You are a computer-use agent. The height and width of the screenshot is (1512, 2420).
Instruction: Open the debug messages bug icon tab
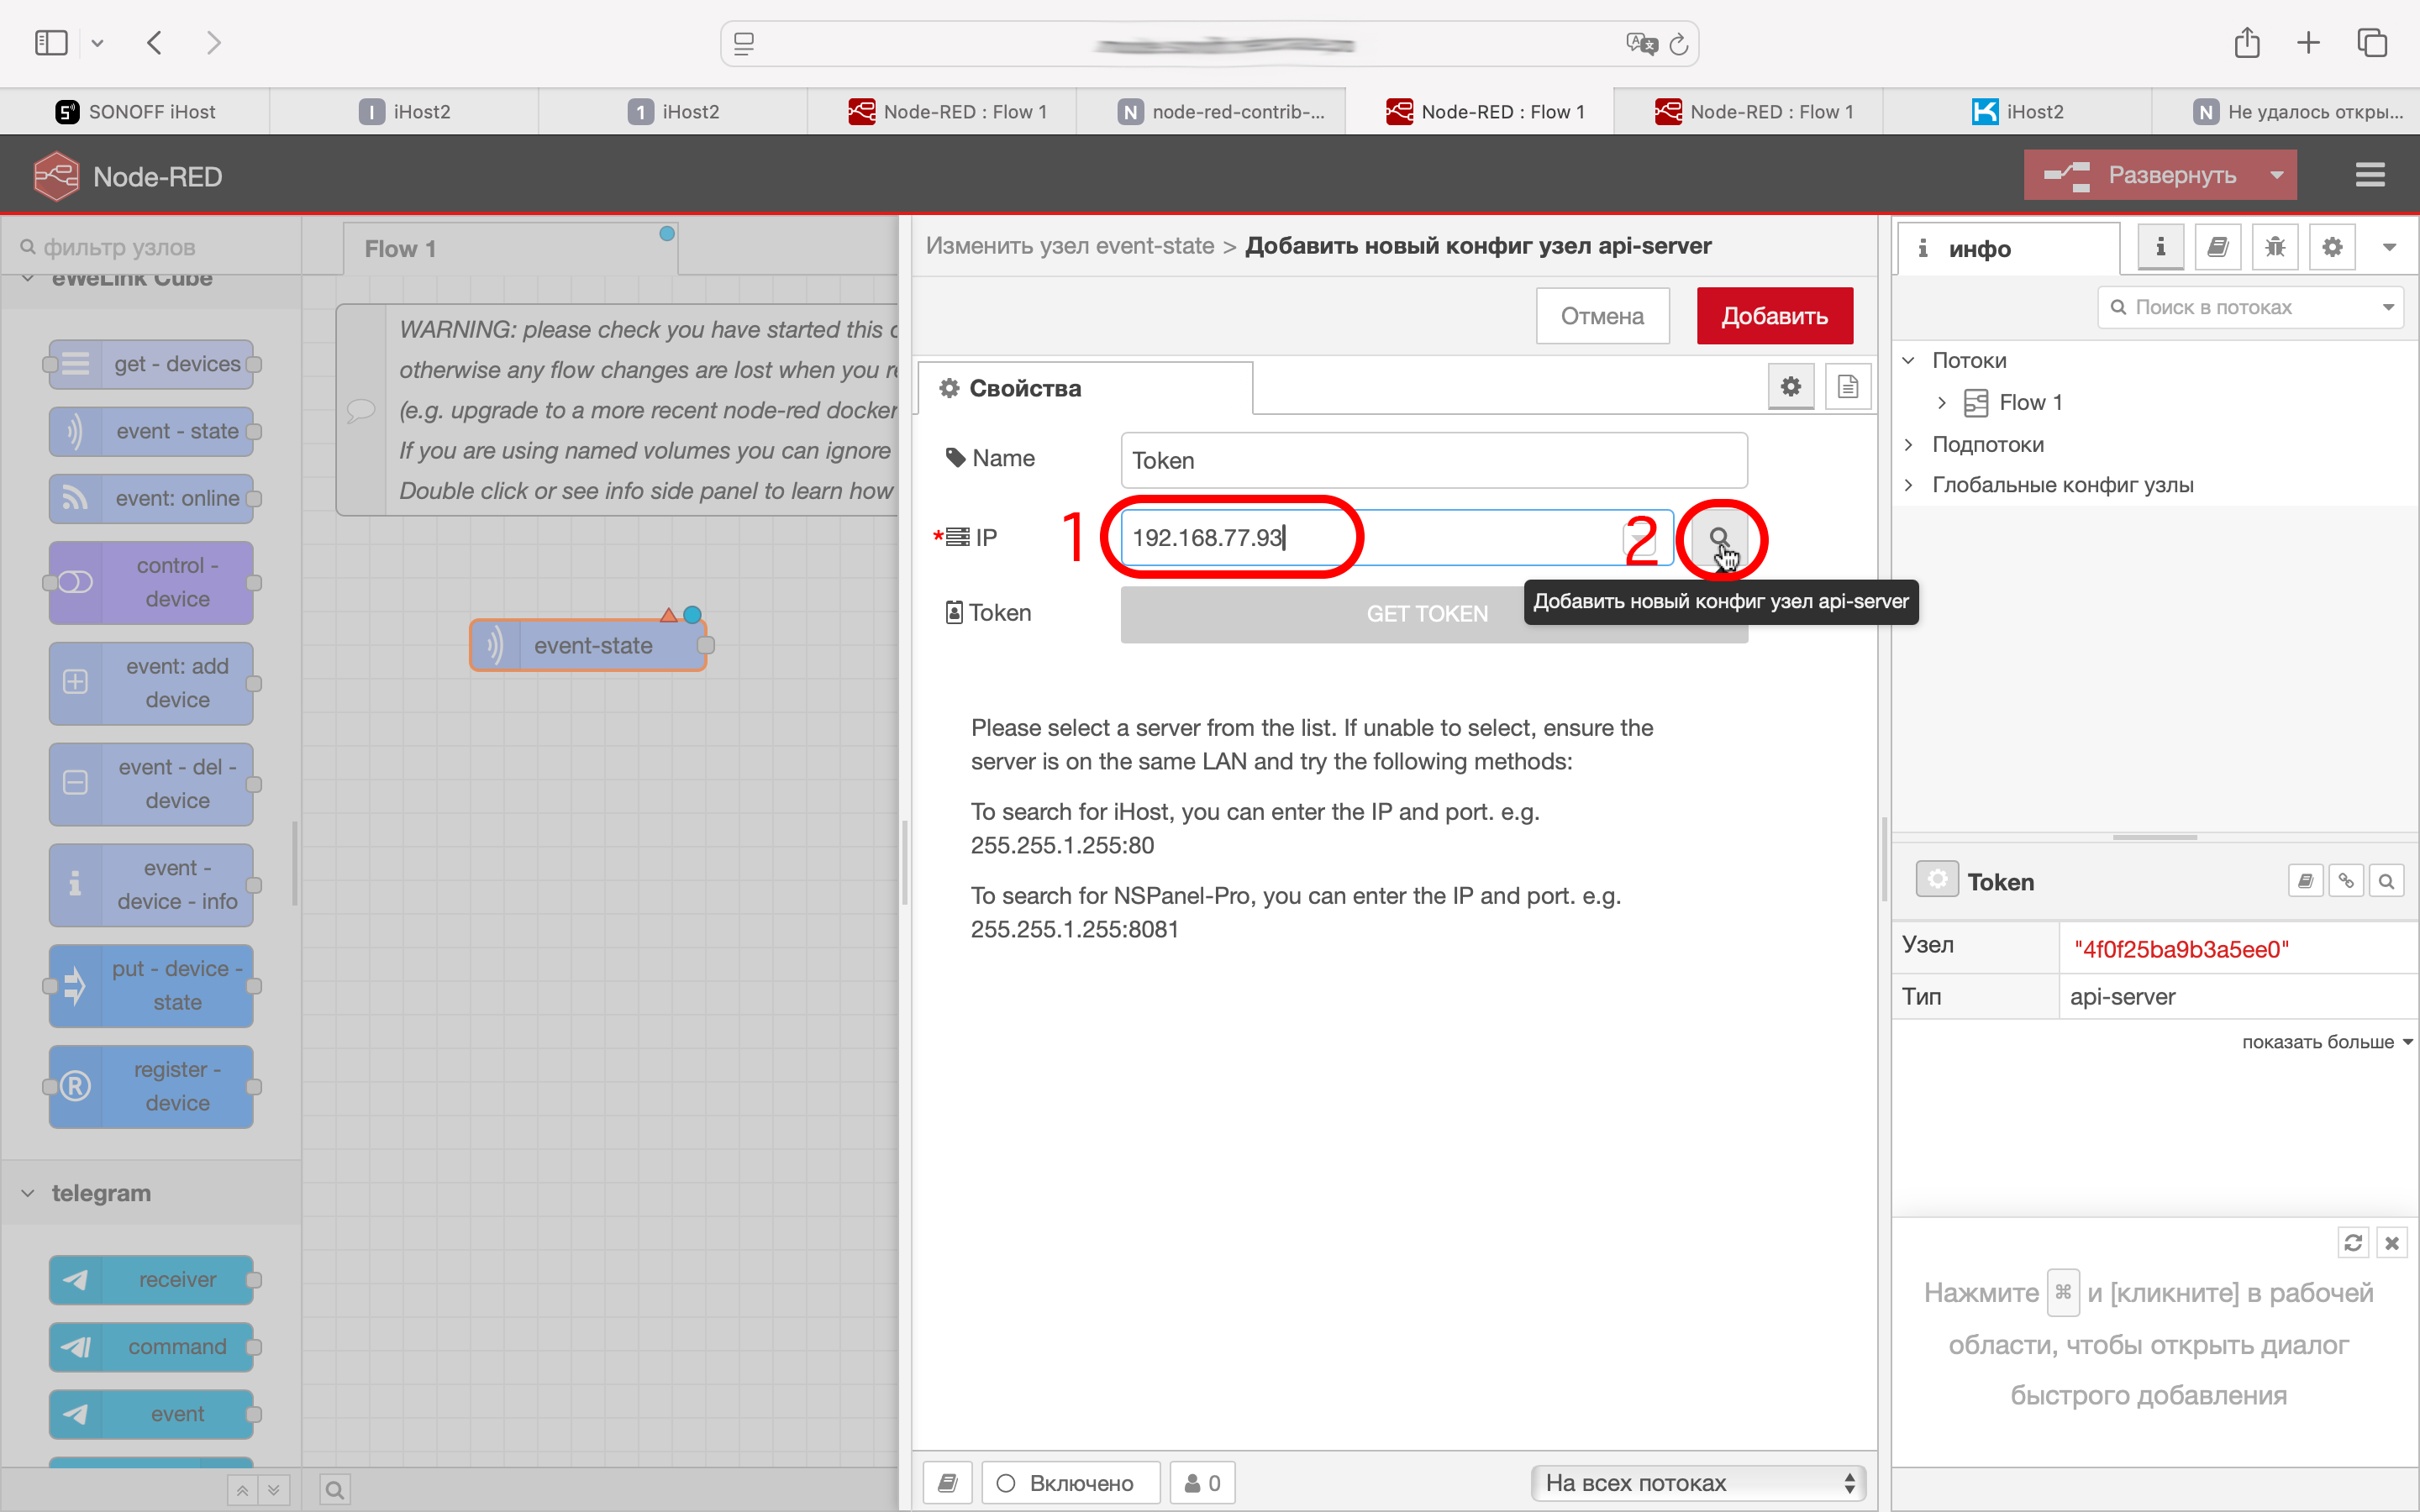(2274, 247)
